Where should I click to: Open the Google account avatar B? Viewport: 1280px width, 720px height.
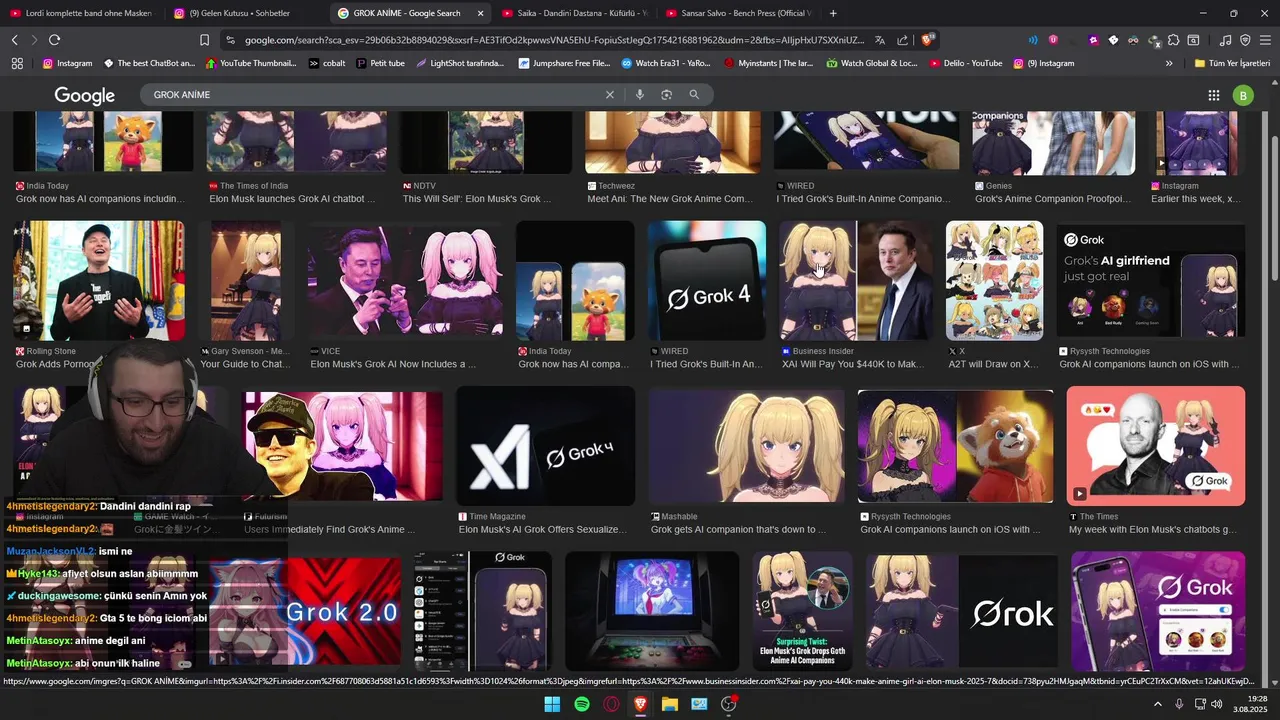[x=1243, y=95]
